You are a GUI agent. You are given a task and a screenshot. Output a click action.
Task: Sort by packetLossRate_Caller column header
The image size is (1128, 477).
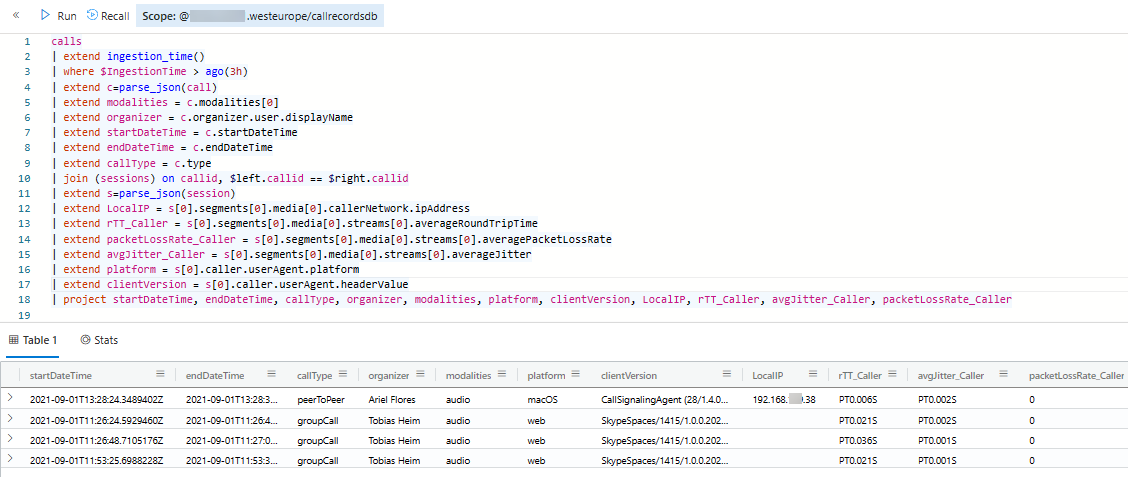1076,376
